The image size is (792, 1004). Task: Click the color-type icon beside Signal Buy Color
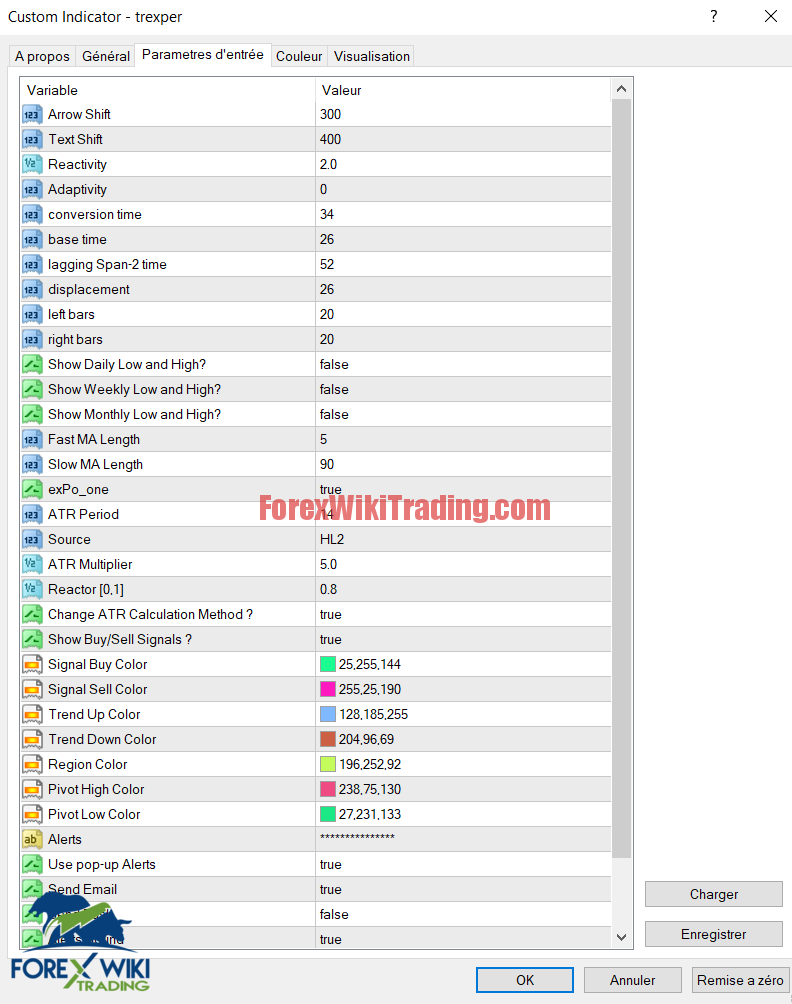[32, 664]
